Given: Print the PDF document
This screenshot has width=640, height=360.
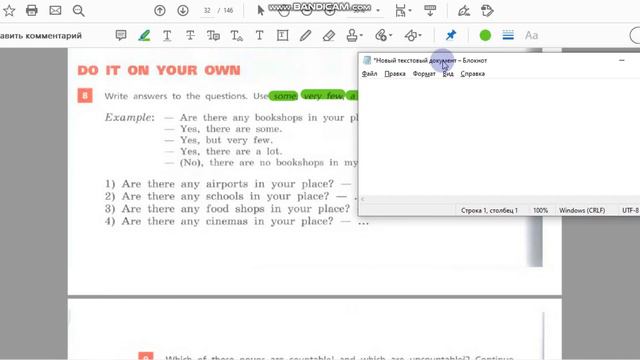Looking at the screenshot, I should coord(31,11).
